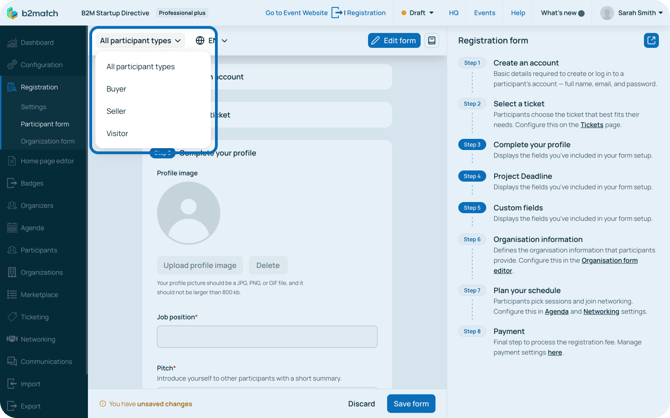Select Buyer participant type
Image resolution: width=670 pixels, height=418 pixels.
pos(116,89)
